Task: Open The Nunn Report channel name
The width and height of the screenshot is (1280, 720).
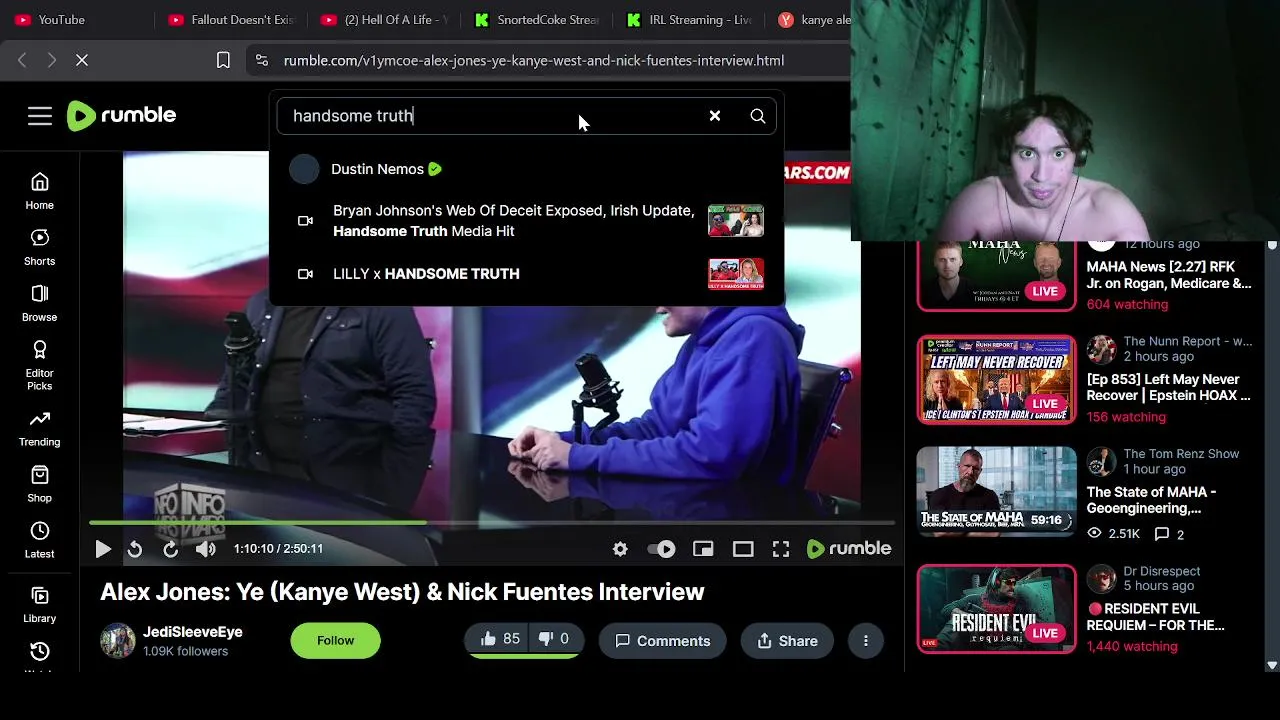Action: pos(1187,341)
